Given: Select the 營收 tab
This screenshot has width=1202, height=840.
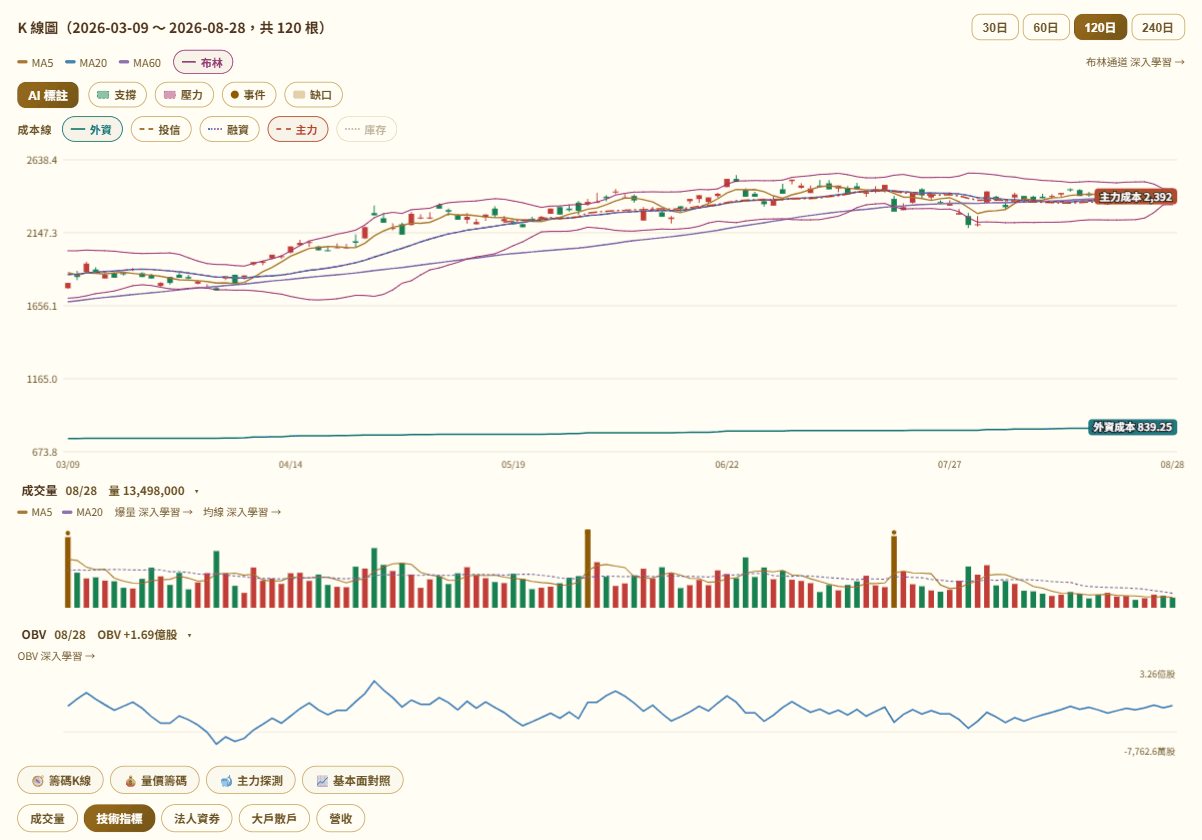Looking at the screenshot, I should 340,818.
